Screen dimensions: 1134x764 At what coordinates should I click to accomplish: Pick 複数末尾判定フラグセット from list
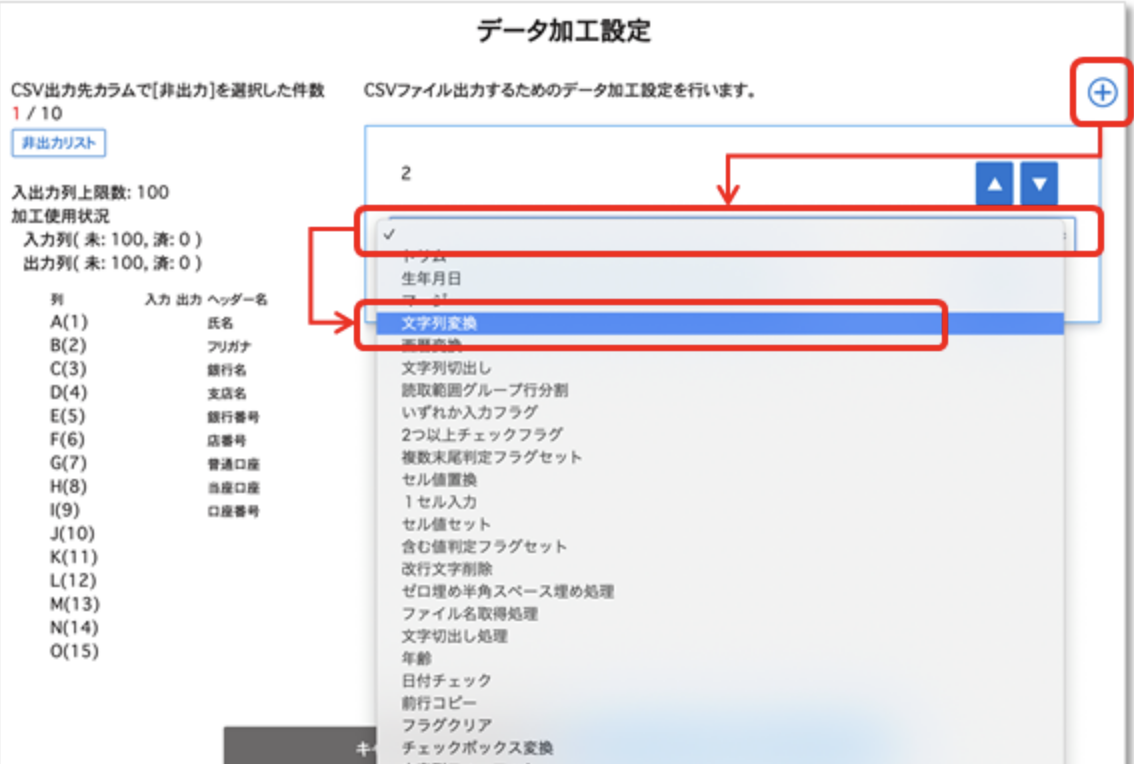491,457
